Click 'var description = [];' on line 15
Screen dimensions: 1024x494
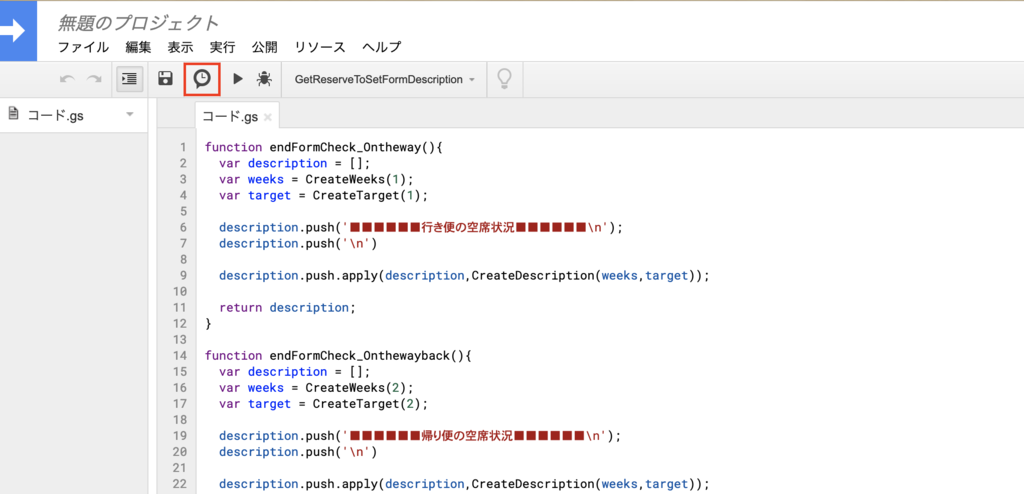(295, 372)
